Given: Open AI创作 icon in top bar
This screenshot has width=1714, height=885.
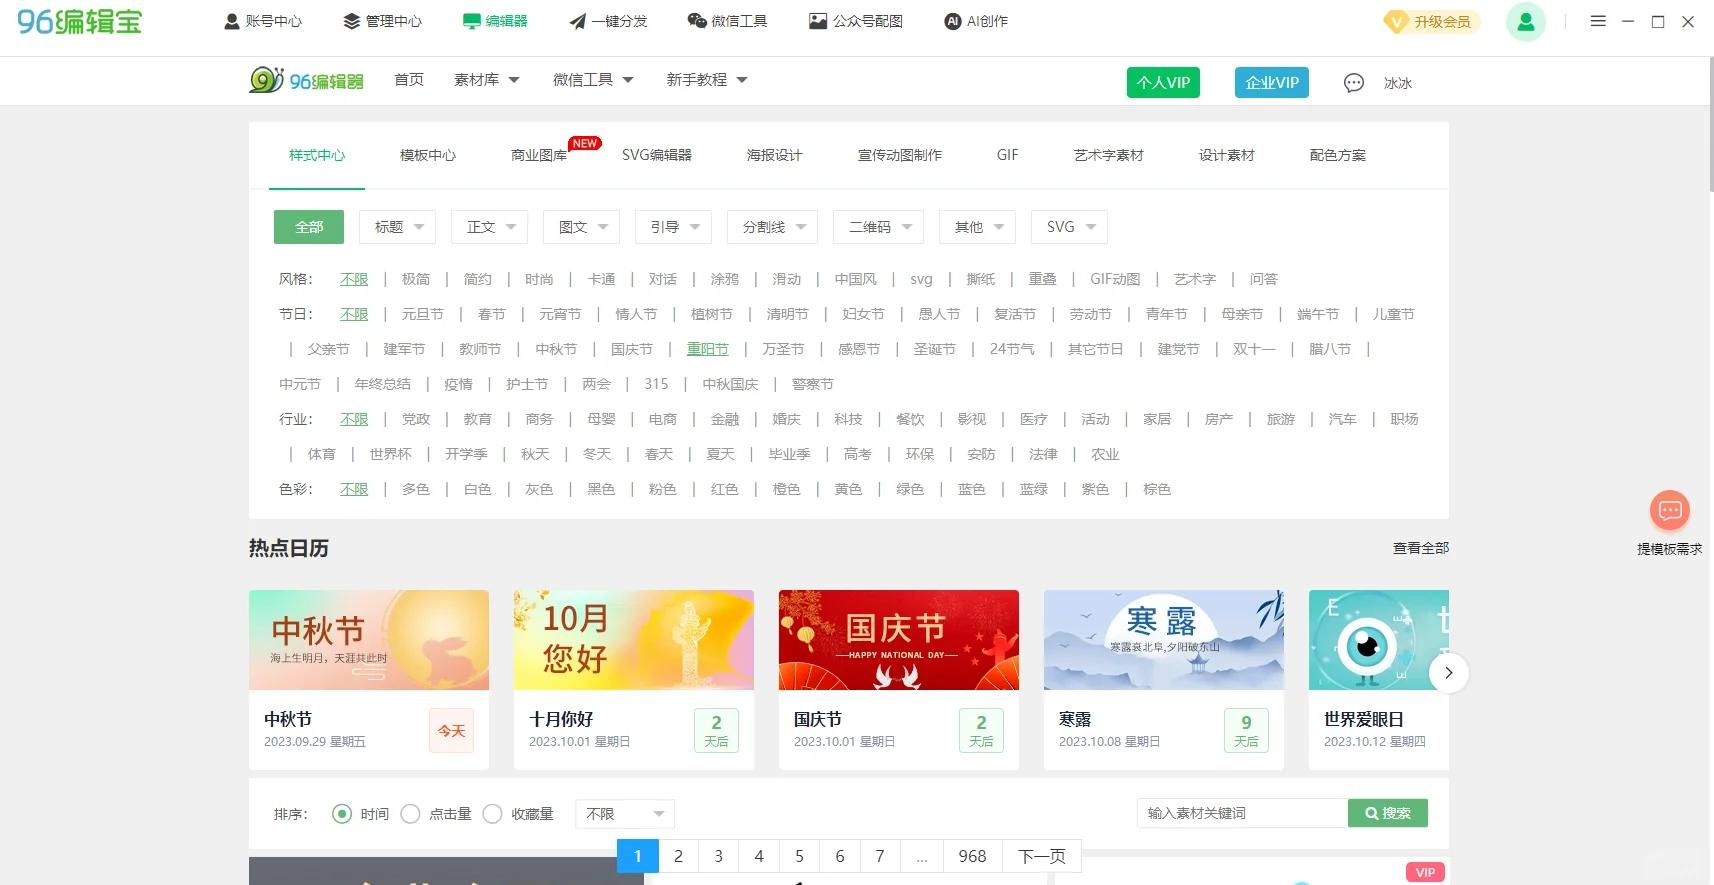Looking at the screenshot, I should 953,21.
